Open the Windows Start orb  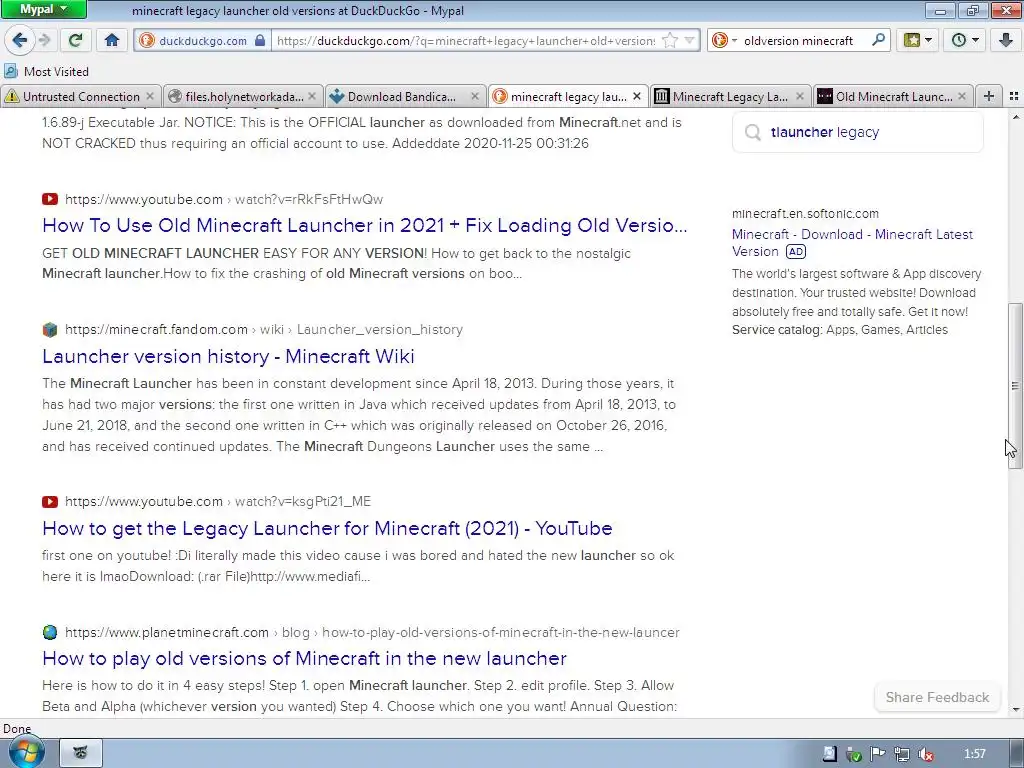point(26,752)
